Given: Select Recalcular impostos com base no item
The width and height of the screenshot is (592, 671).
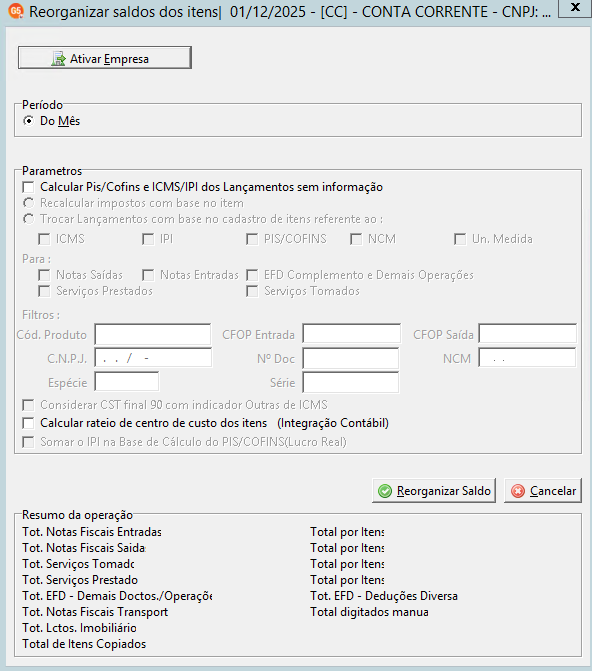Looking at the screenshot, I should [x=28, y=203].
